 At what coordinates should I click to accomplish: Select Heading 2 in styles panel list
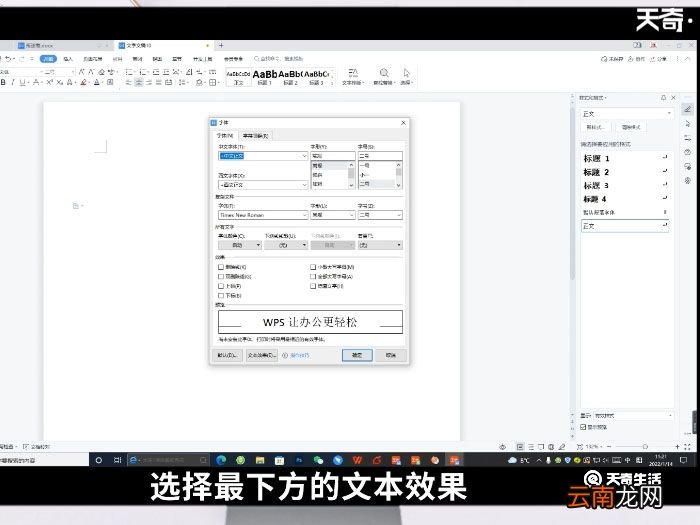(x=625, y=172)
